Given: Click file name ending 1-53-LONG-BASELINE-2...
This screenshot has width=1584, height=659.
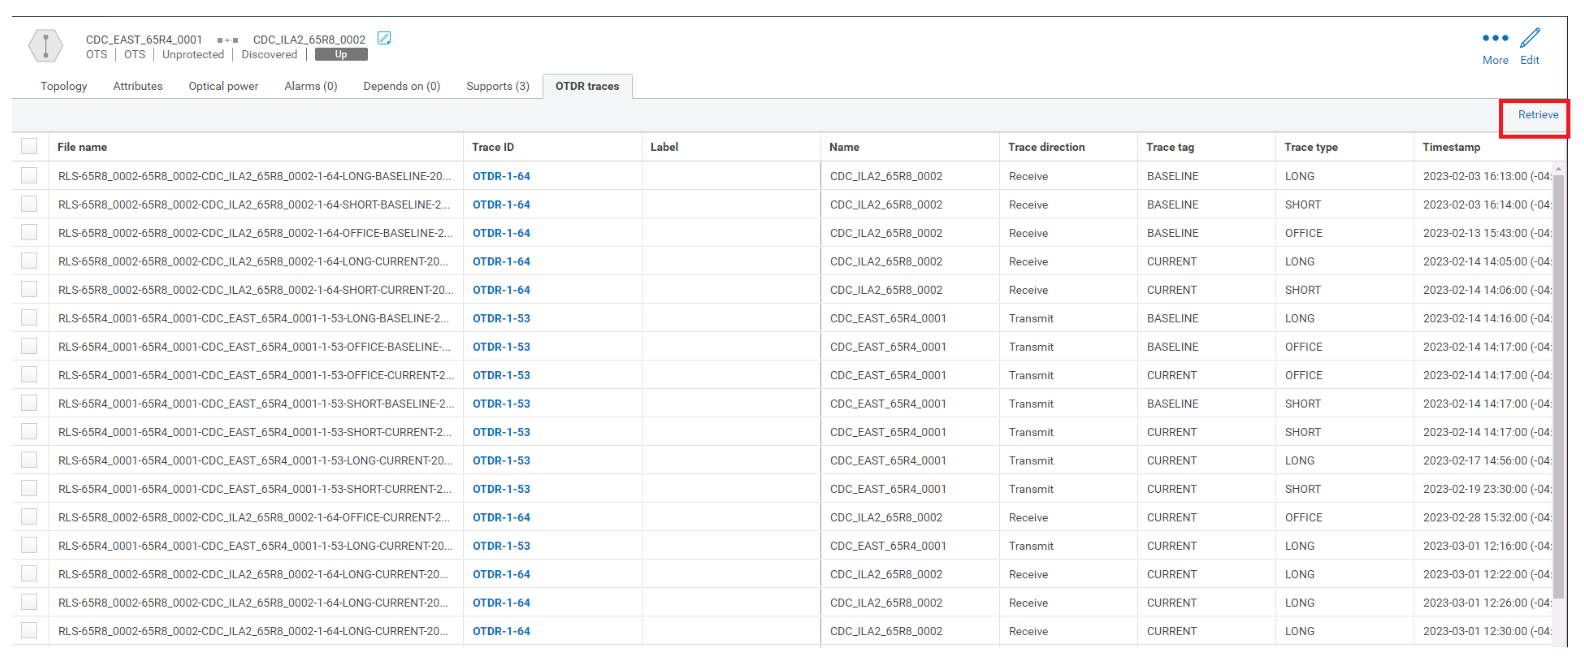Looking at the screenshot, I should coord(254,318).
